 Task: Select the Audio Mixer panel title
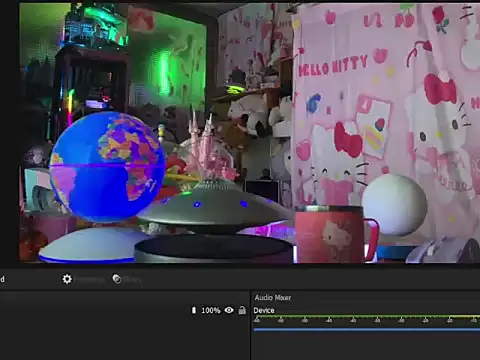pos(273,298)
